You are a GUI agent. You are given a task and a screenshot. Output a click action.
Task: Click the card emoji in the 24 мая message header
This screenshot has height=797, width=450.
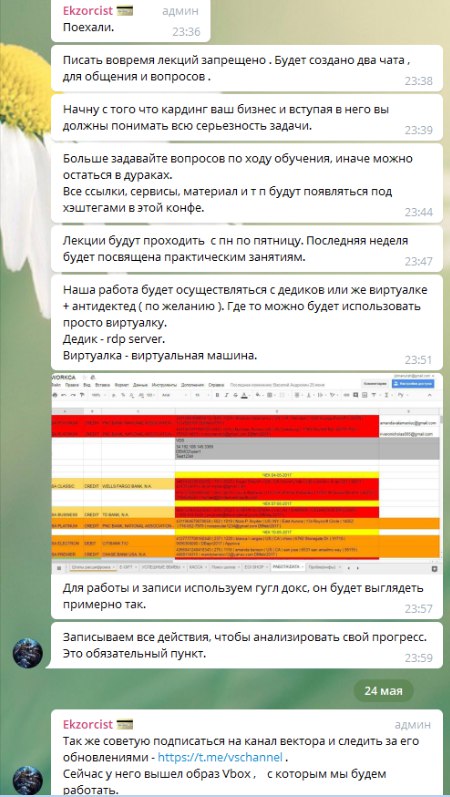click(x=125, y=724)
